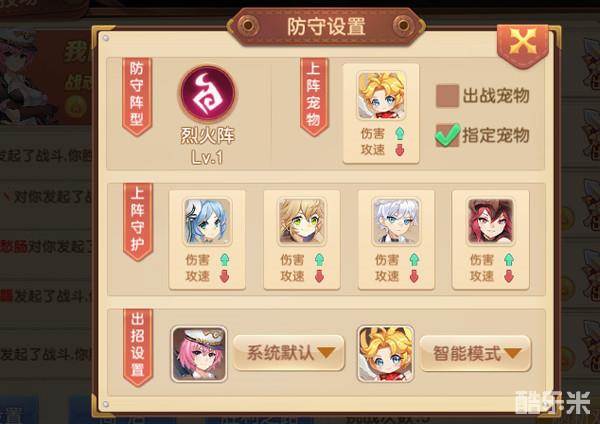This screenshot has width=600, height=424.
Task: Select the 出招设置 ribbon label
Action: point(138,347)
